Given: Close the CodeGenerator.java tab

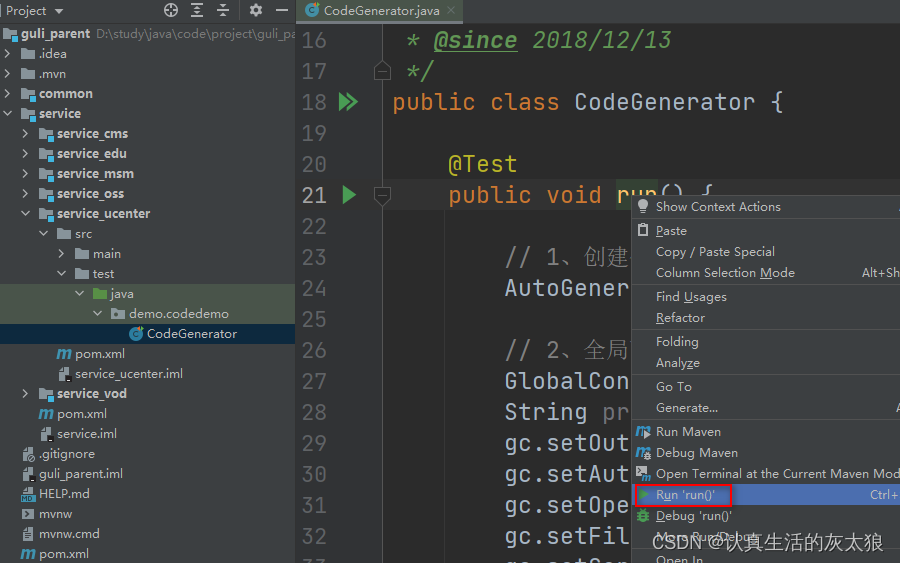Looking at the screenshot, I should [451, 10].
